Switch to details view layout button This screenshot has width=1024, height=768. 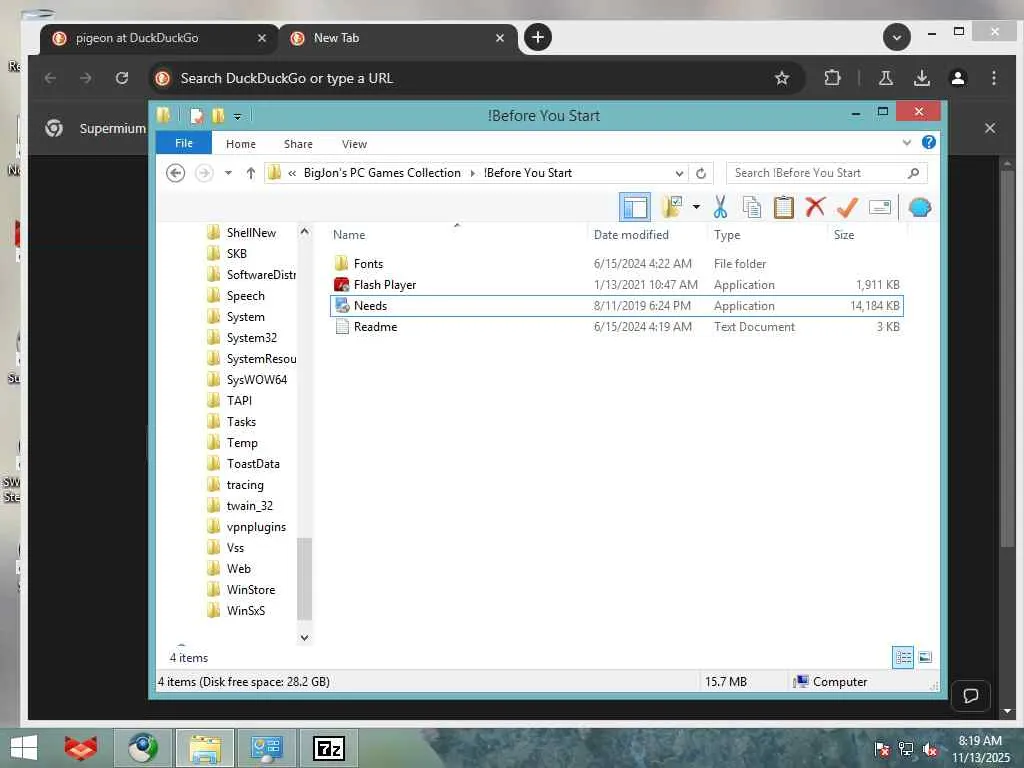(903, 657)
